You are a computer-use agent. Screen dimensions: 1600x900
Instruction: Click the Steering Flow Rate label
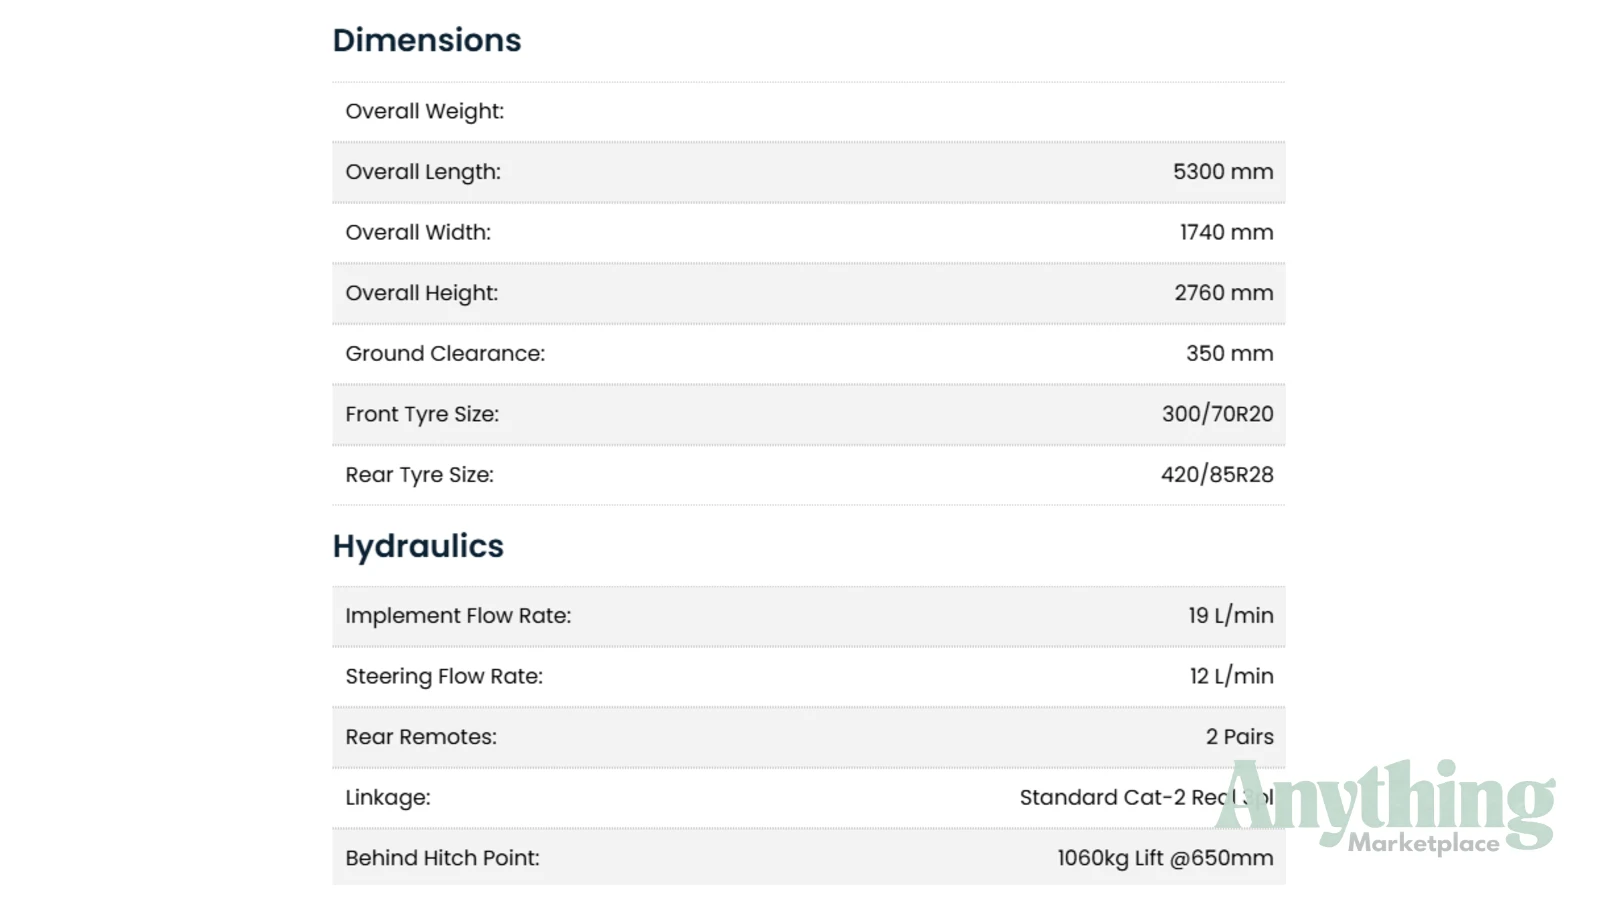(444, 677)
